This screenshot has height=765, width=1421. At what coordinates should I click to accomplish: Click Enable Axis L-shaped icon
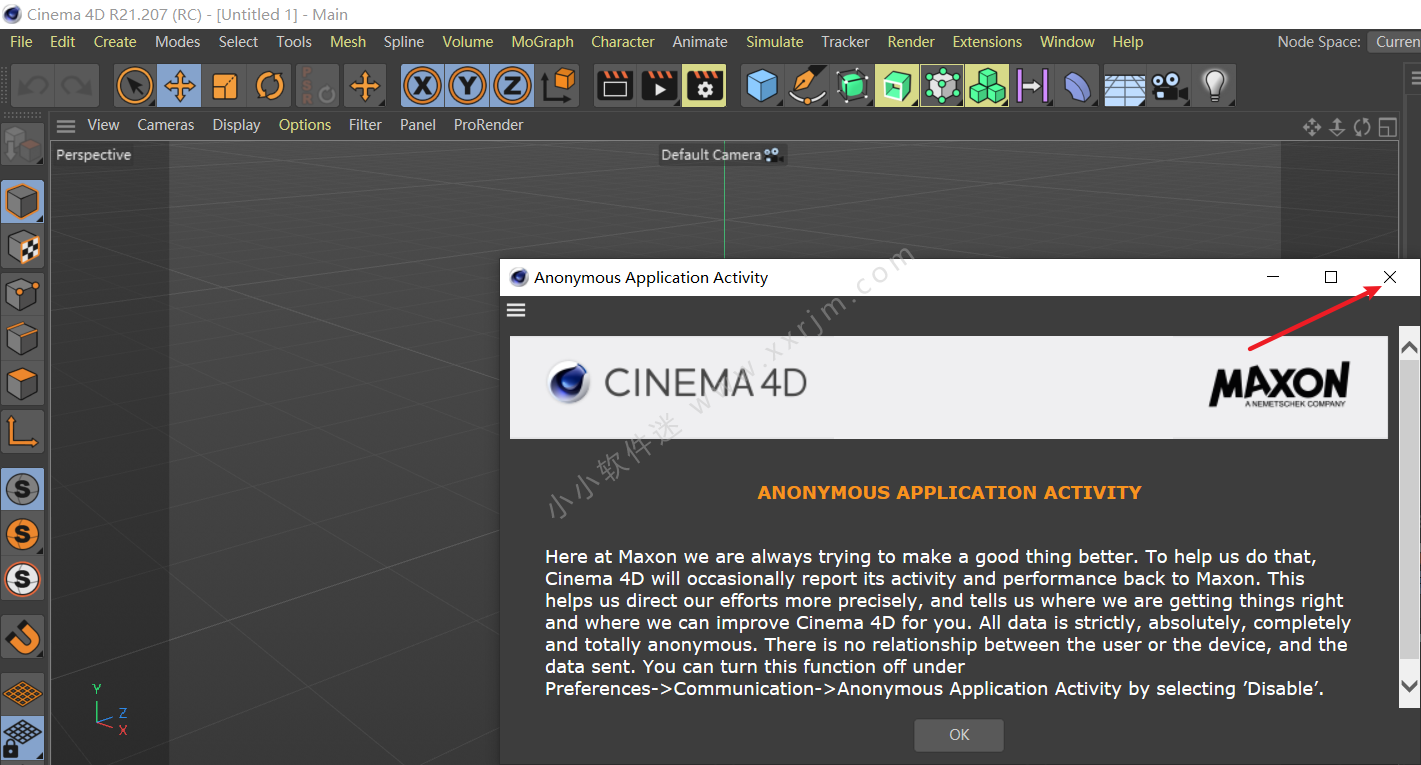pos(22,430)
